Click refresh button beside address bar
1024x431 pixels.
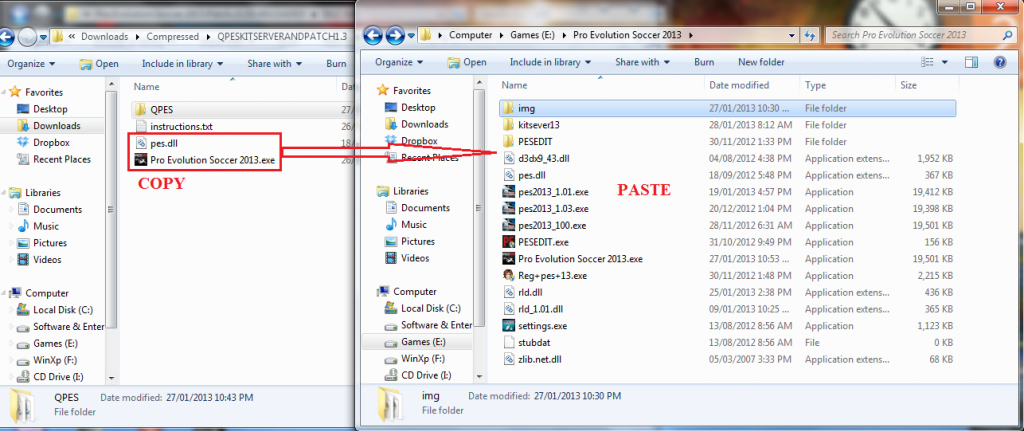(x=811, y=35)
